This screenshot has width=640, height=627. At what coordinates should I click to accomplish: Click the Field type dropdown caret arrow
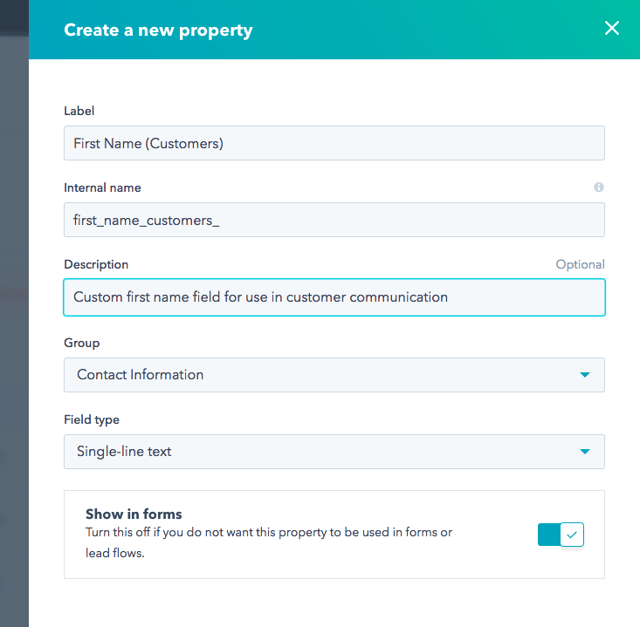(585, 452)
